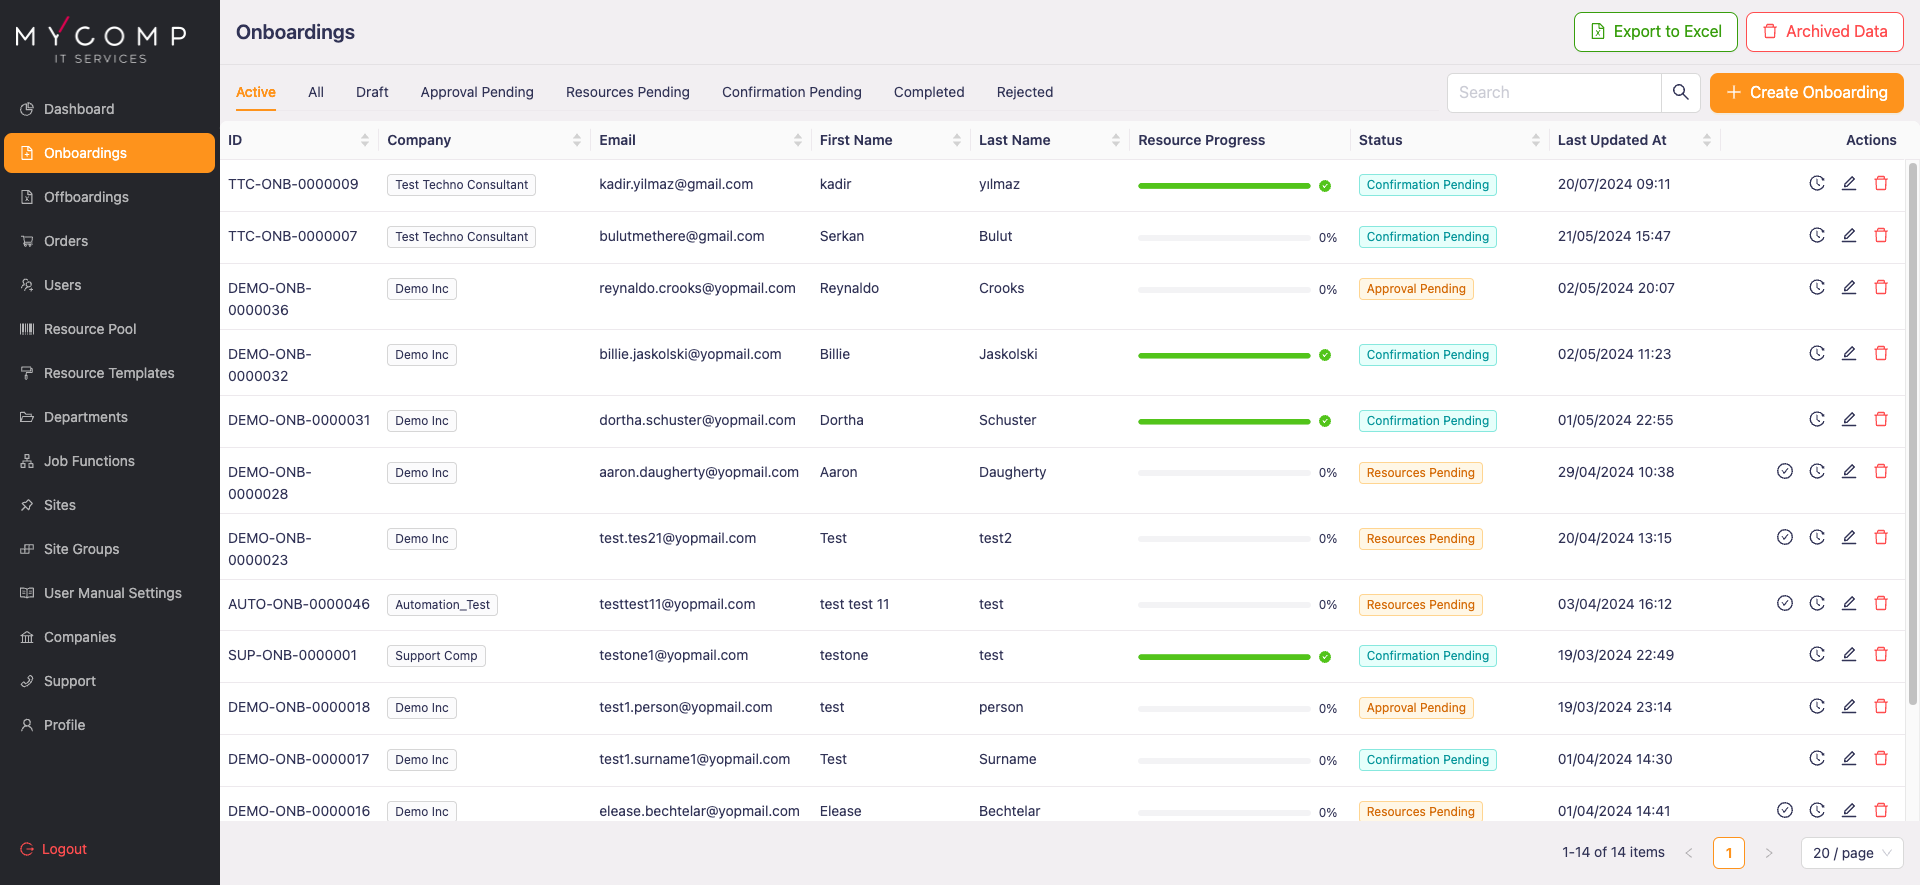Delete the SUP-ONB-0000001 onboarding
Viewport: 1920px width, 885px height.
(1880, 655)
